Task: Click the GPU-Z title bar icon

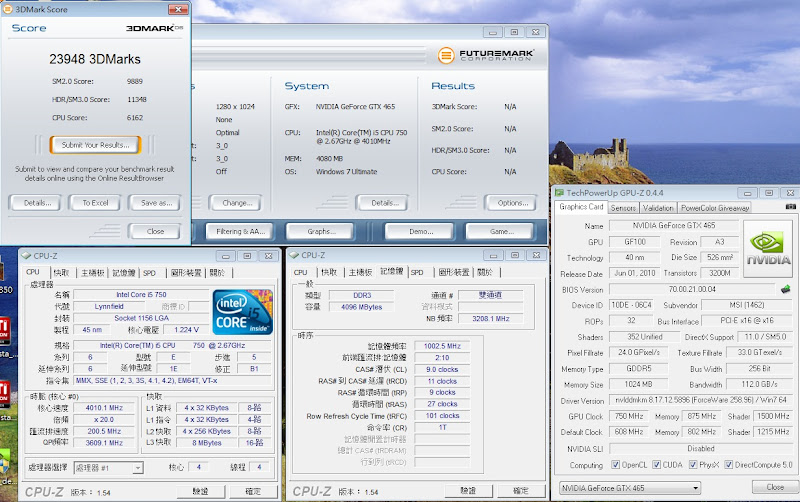Action: coord(559,193)
